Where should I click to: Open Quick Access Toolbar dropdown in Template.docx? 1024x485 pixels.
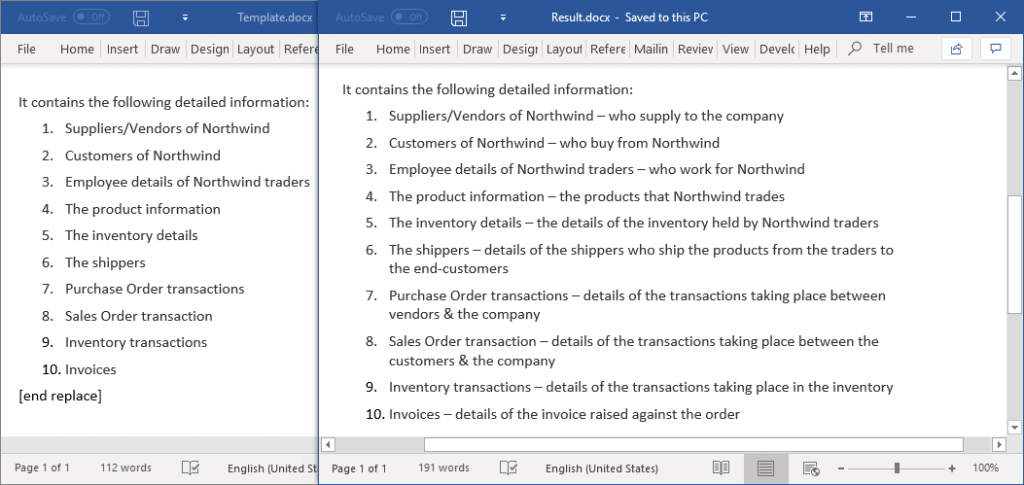point(185,18)
